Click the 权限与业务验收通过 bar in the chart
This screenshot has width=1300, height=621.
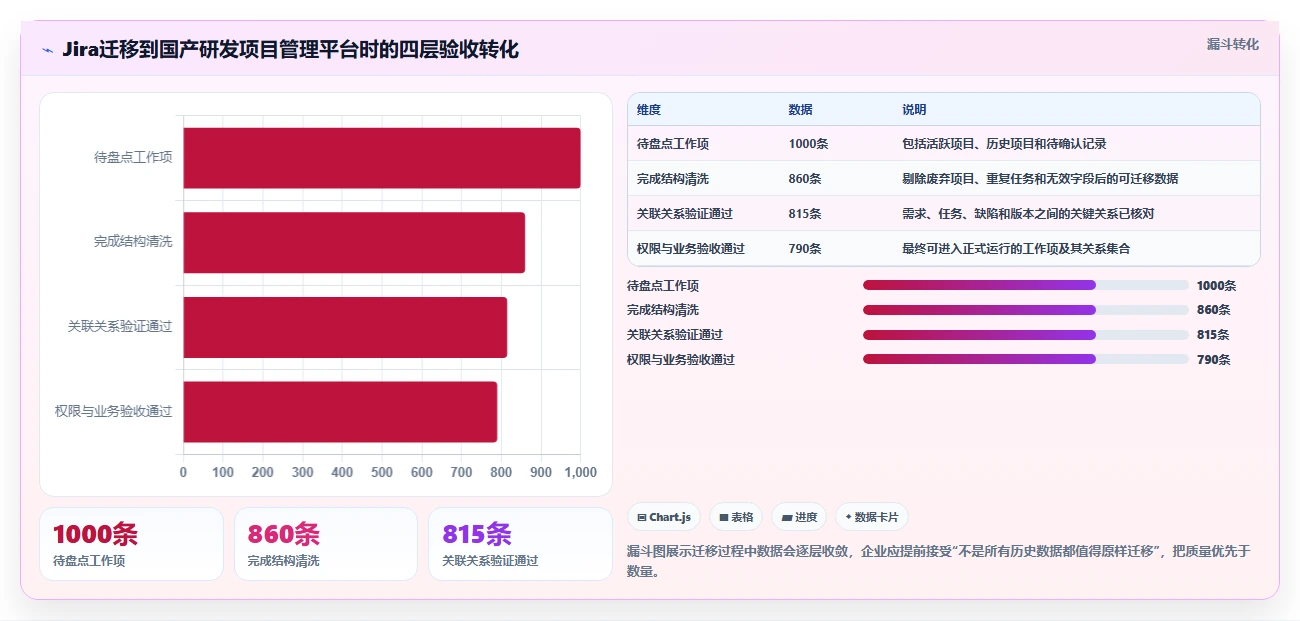click(x=340, y=412)
